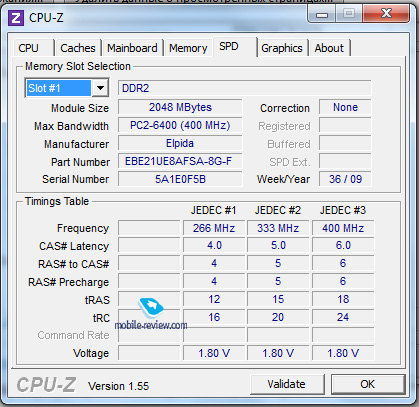Close the CPU-Z window
The image size is (419, 407).
pos(386,14)
